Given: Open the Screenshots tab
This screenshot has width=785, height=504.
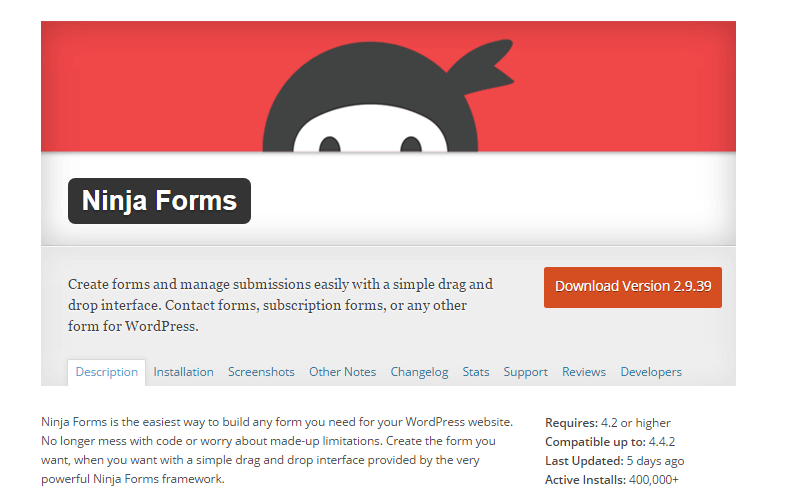Looking at the screenshot, I should [261, 372].
